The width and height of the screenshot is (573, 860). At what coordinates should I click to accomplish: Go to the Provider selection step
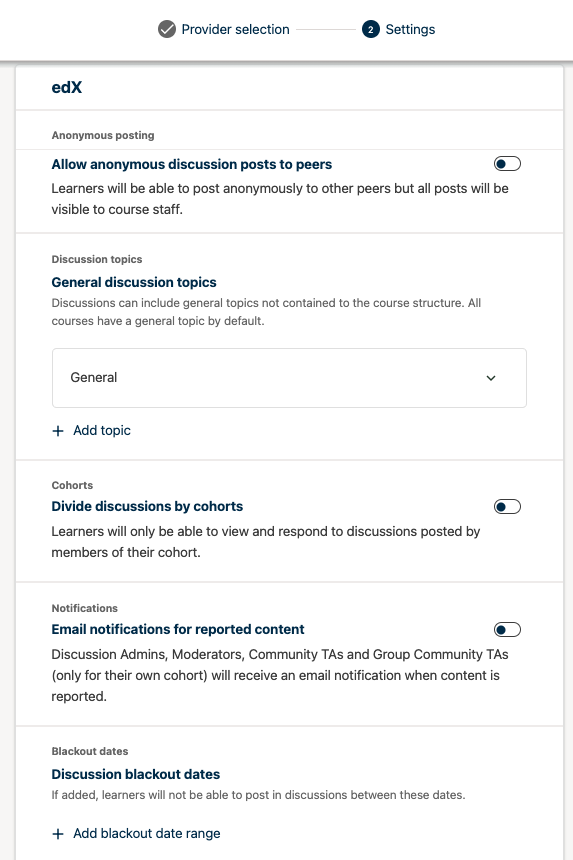235,29
